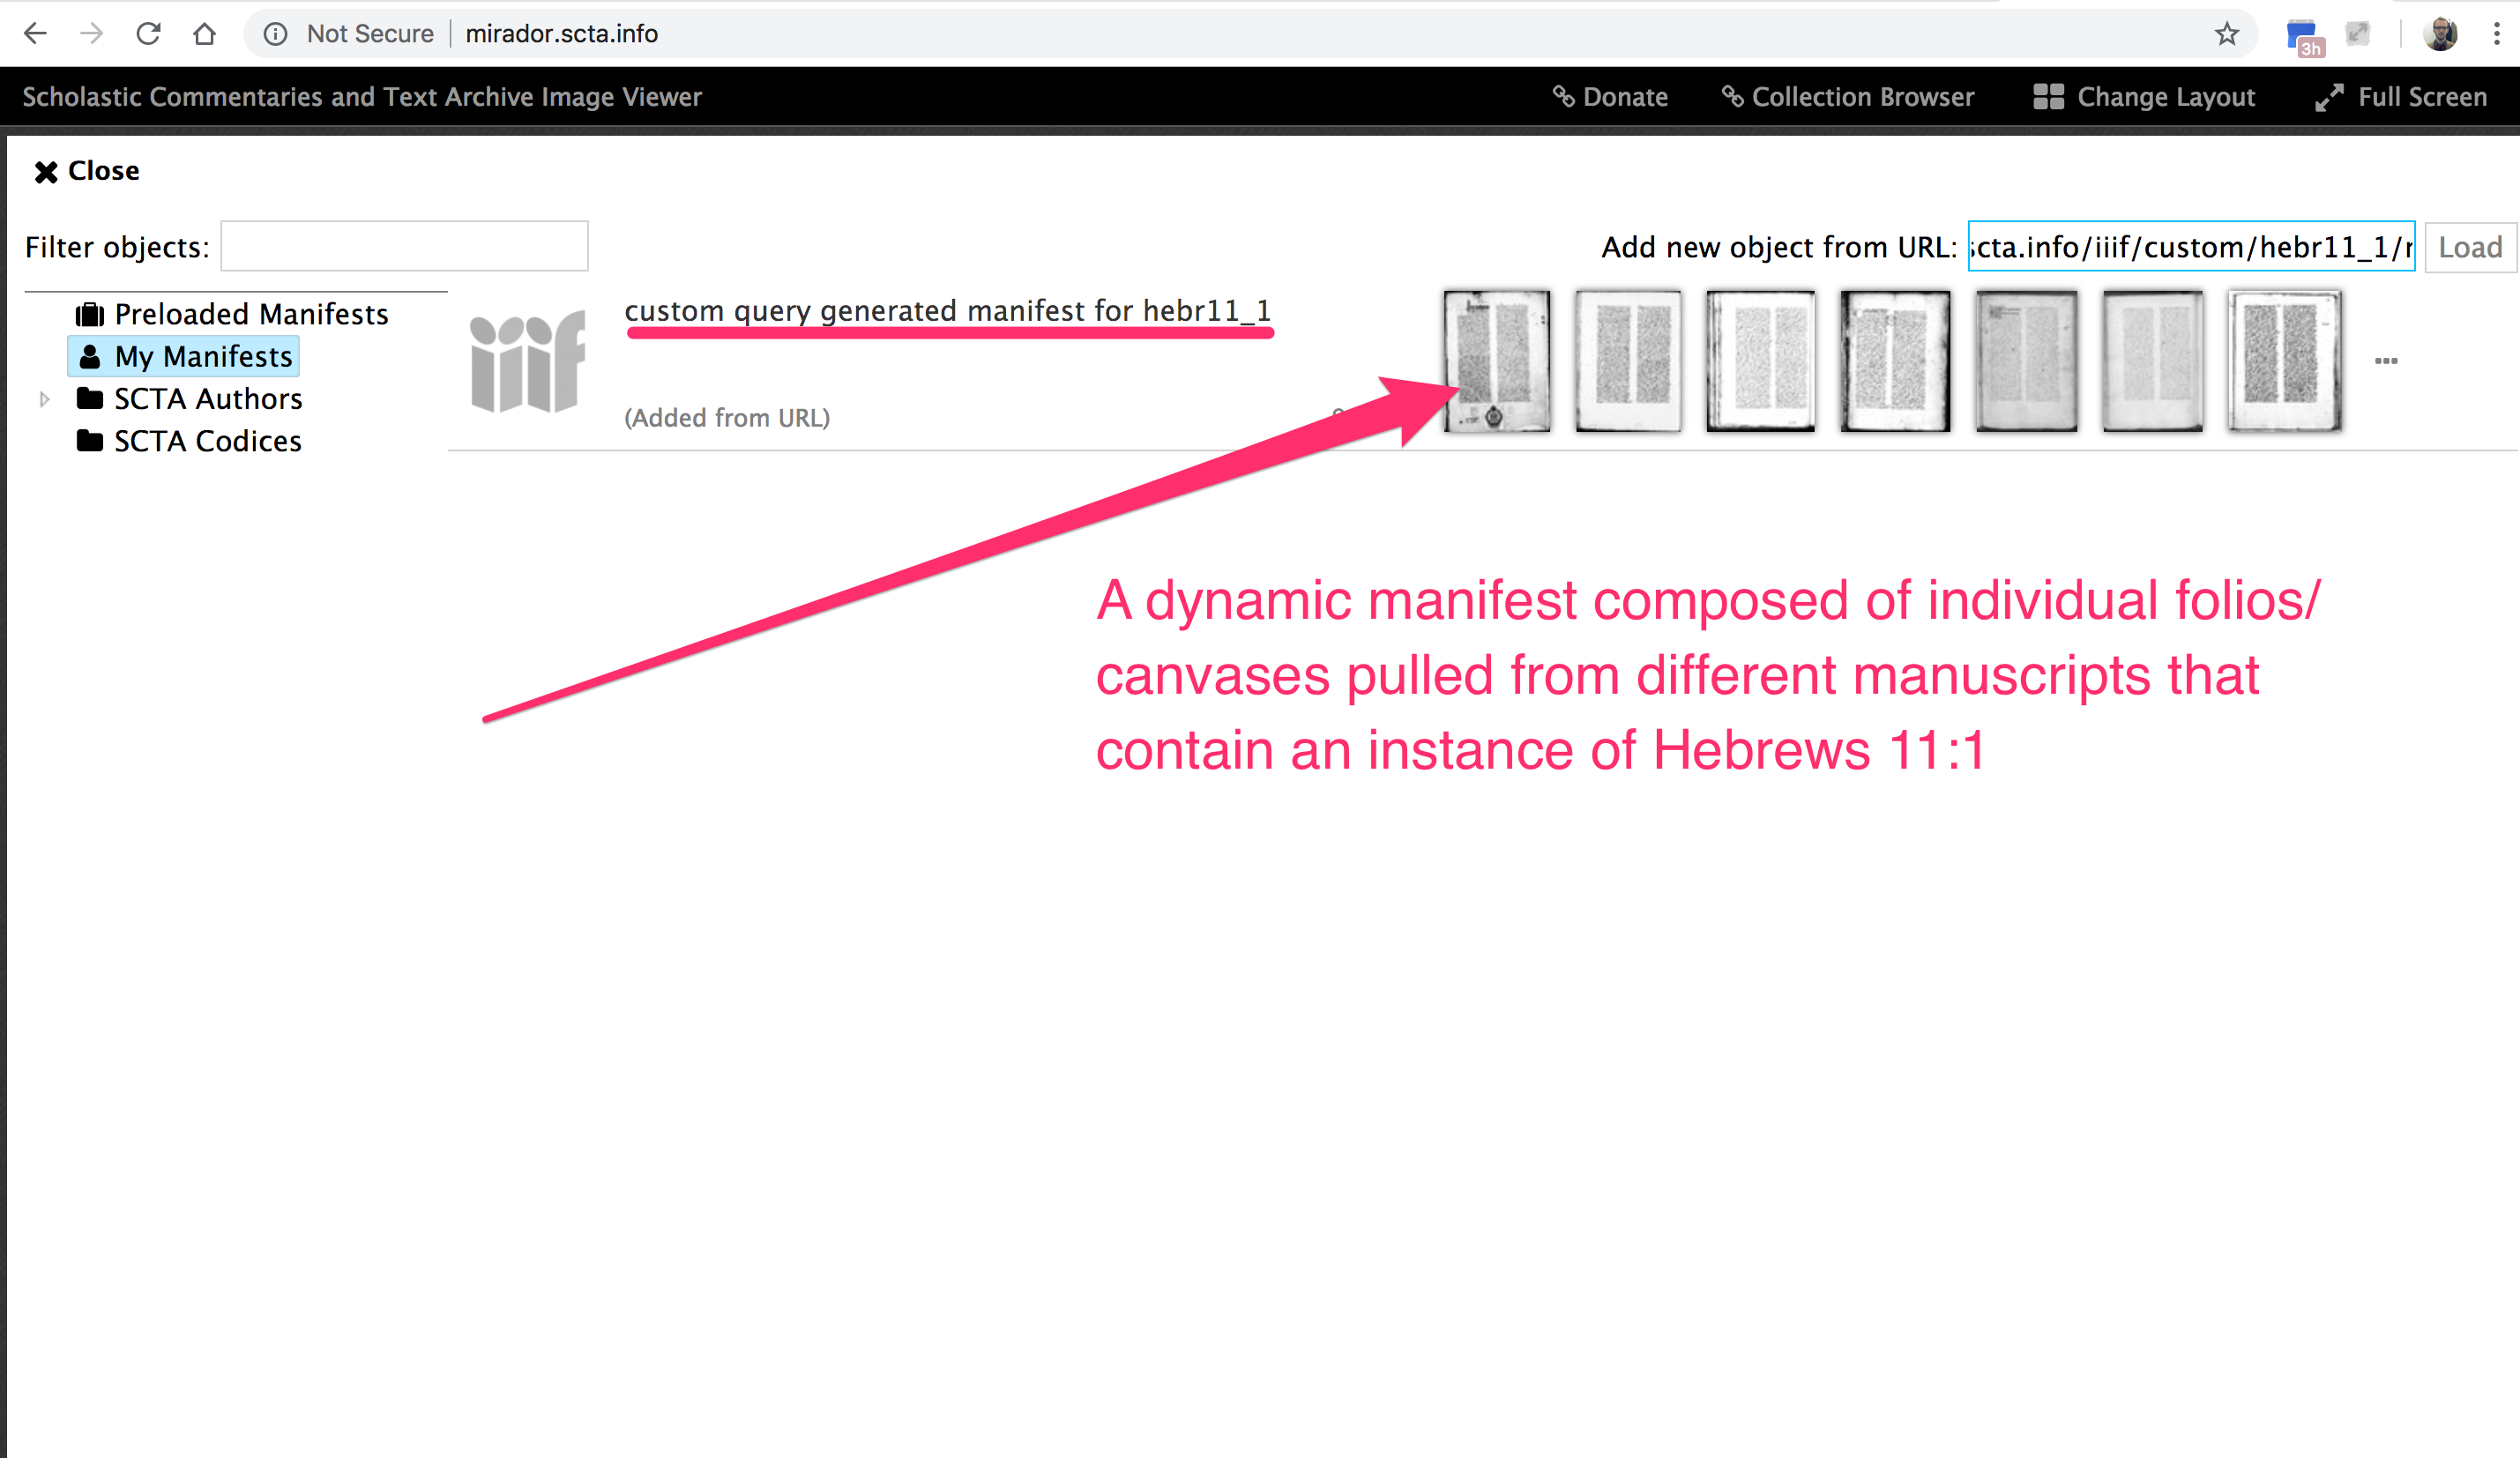Reload the page with refresh icon

coord(148,34)
